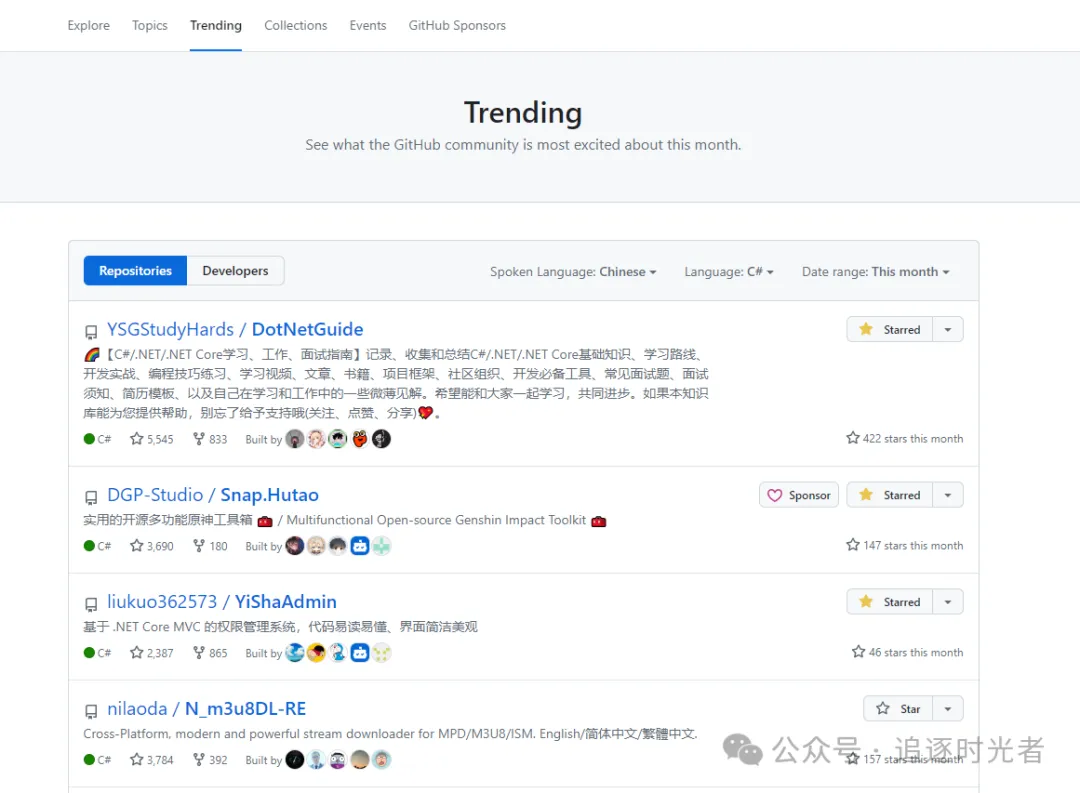This screenshot has width=1080, height=793.
Task: Click the Trending page heading
Action: coord(523,112)
